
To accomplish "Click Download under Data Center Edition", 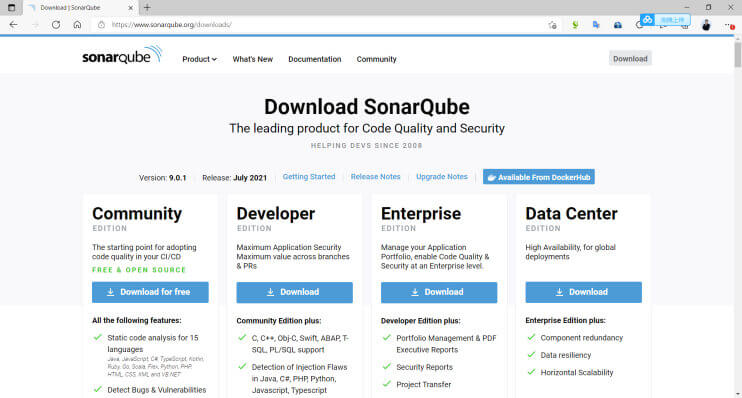I will pos(583,292).
